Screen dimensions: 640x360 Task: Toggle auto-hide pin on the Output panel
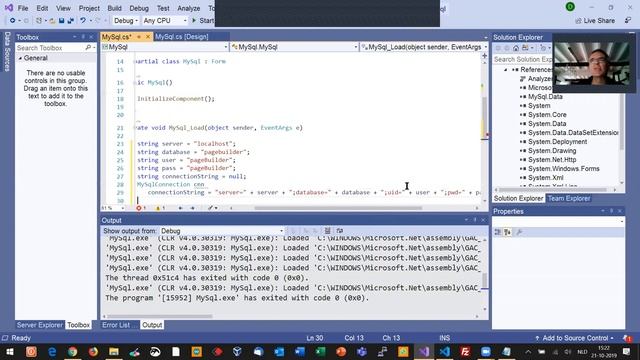tap(475, 220)
